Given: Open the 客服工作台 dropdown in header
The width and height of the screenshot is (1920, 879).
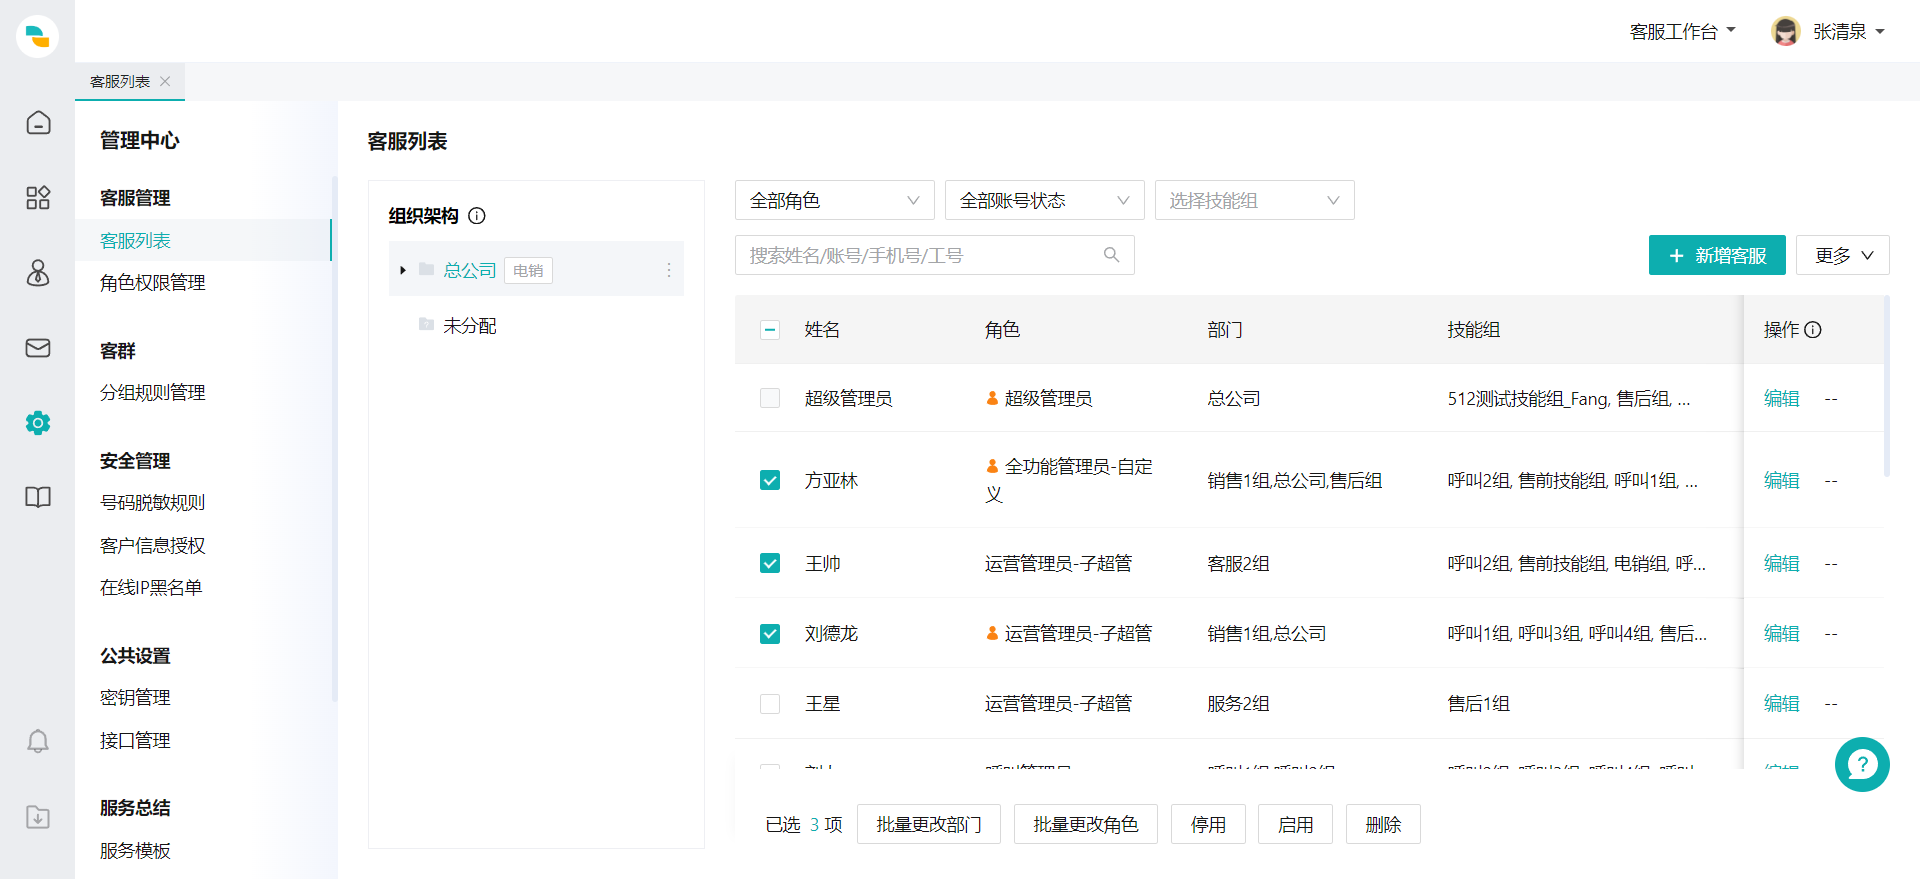Looking at the screenshot, I should click(1683, 32).
